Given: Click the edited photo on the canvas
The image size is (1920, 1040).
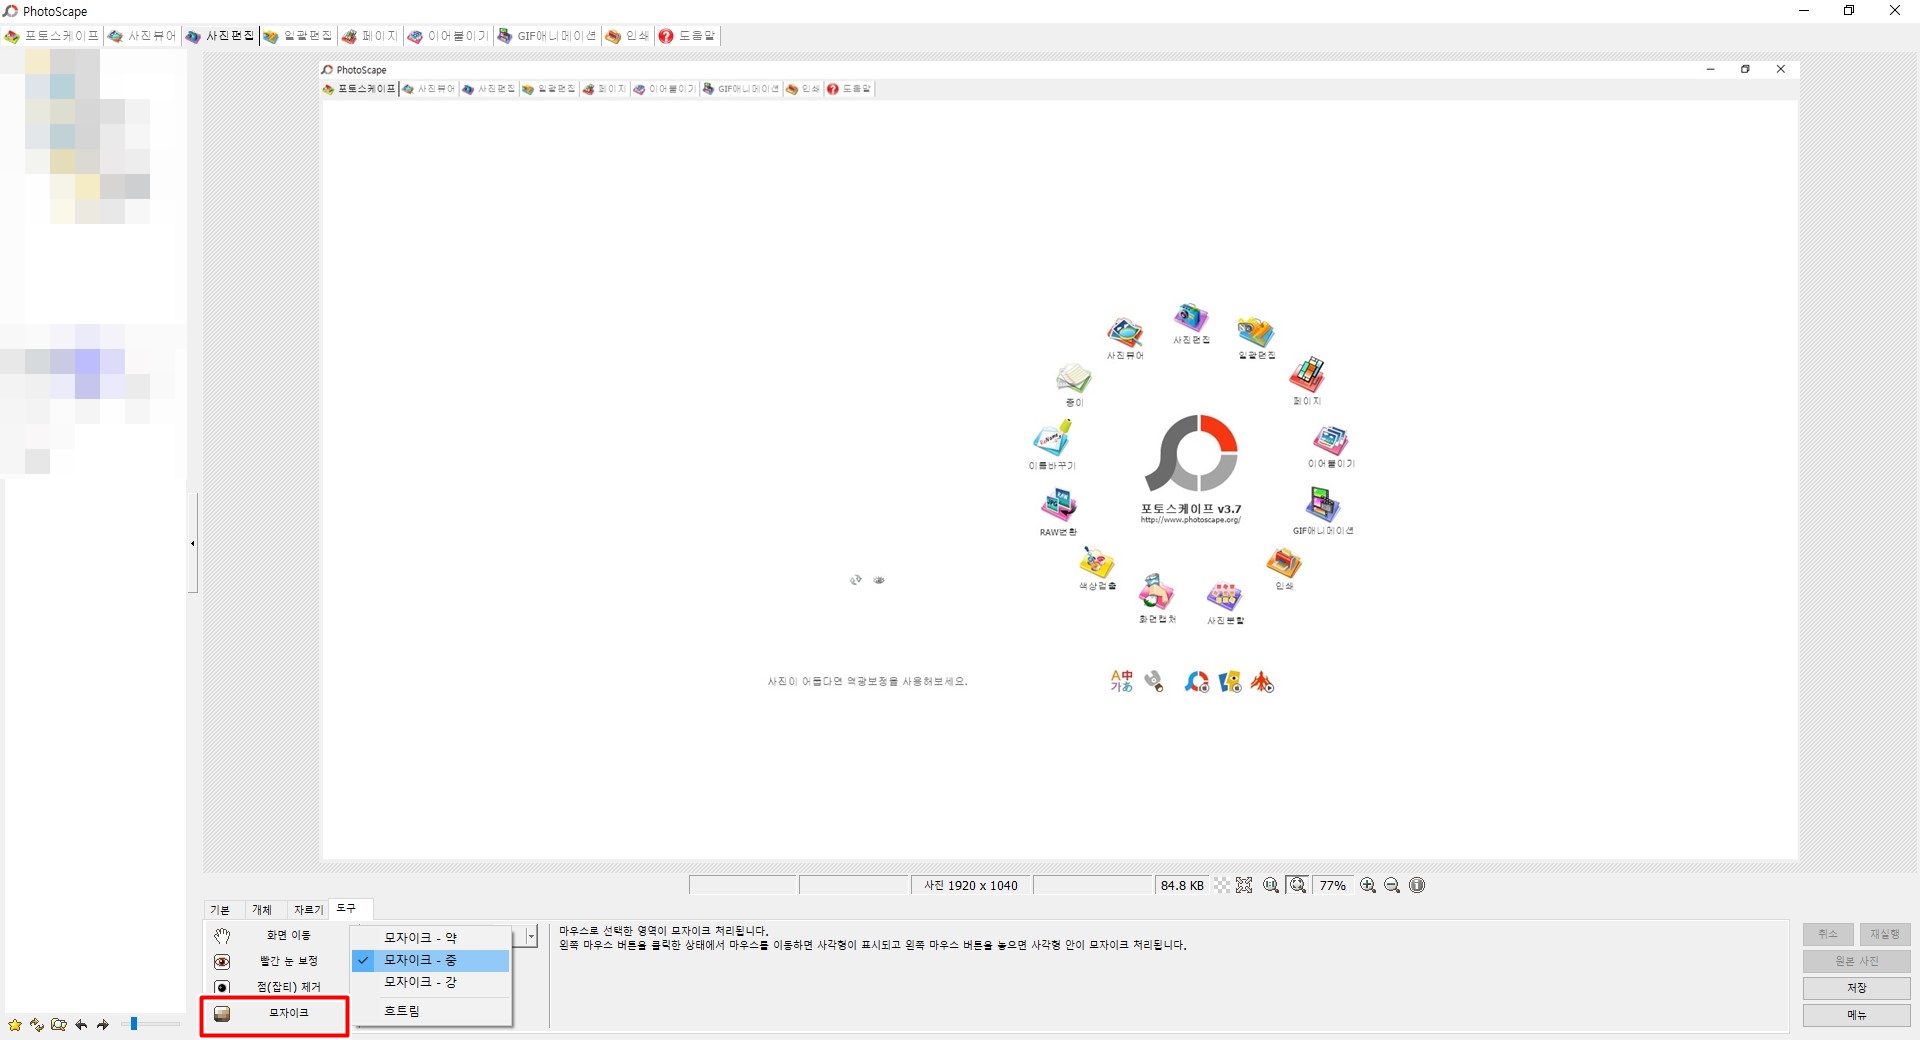Looking at the screenshot, I should tap(1060, 460).
